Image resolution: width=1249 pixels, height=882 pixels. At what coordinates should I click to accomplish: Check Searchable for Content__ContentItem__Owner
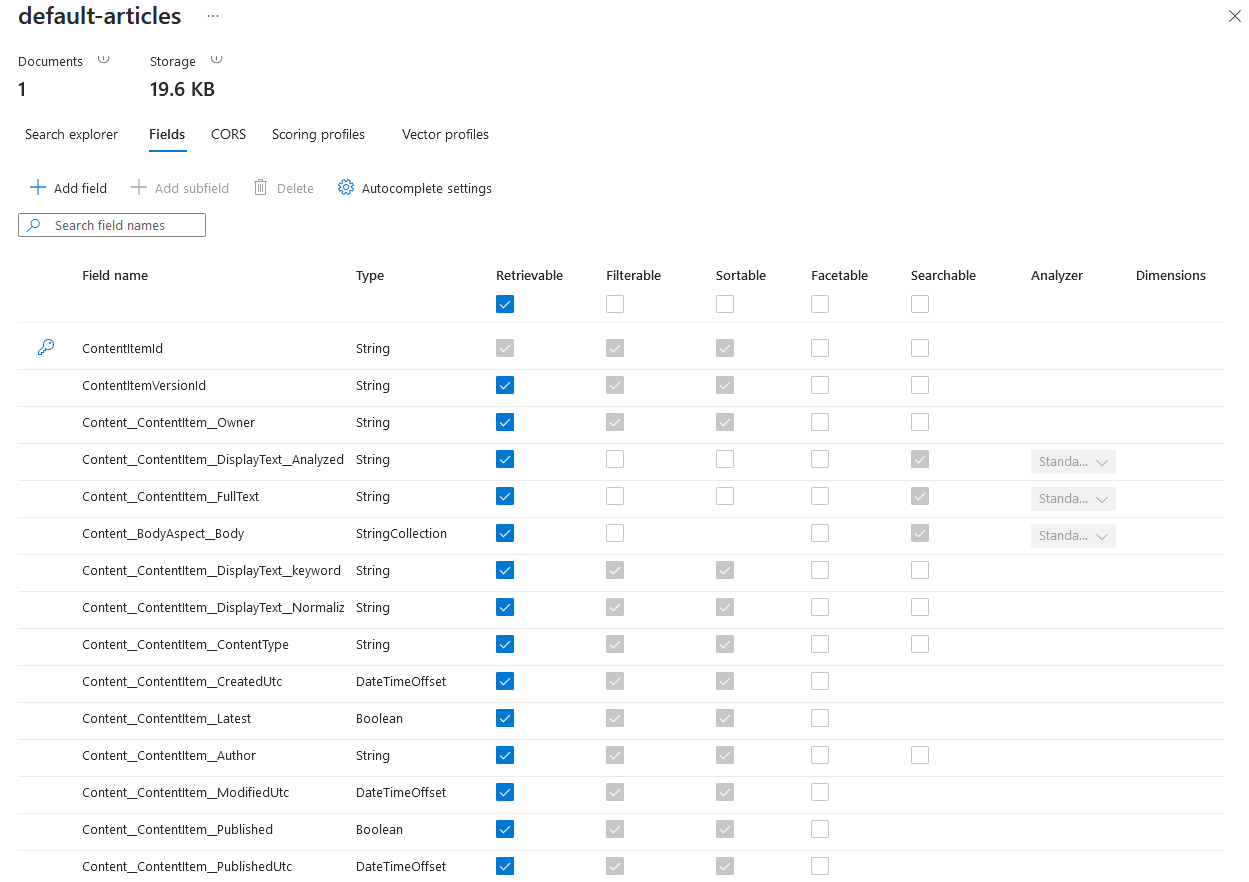(920, 422)
